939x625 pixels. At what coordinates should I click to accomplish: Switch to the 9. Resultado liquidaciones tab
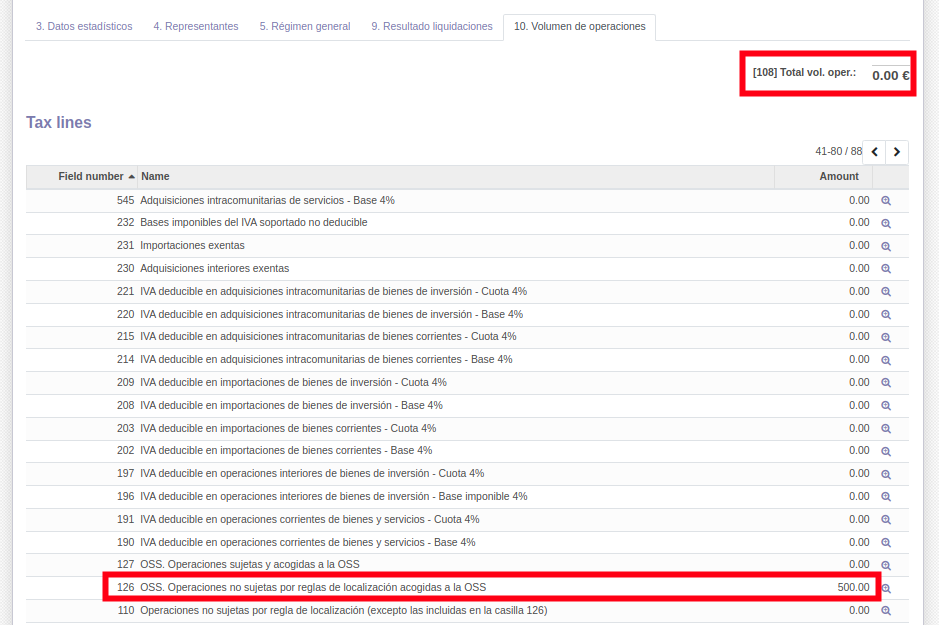[x=431, y=27]
